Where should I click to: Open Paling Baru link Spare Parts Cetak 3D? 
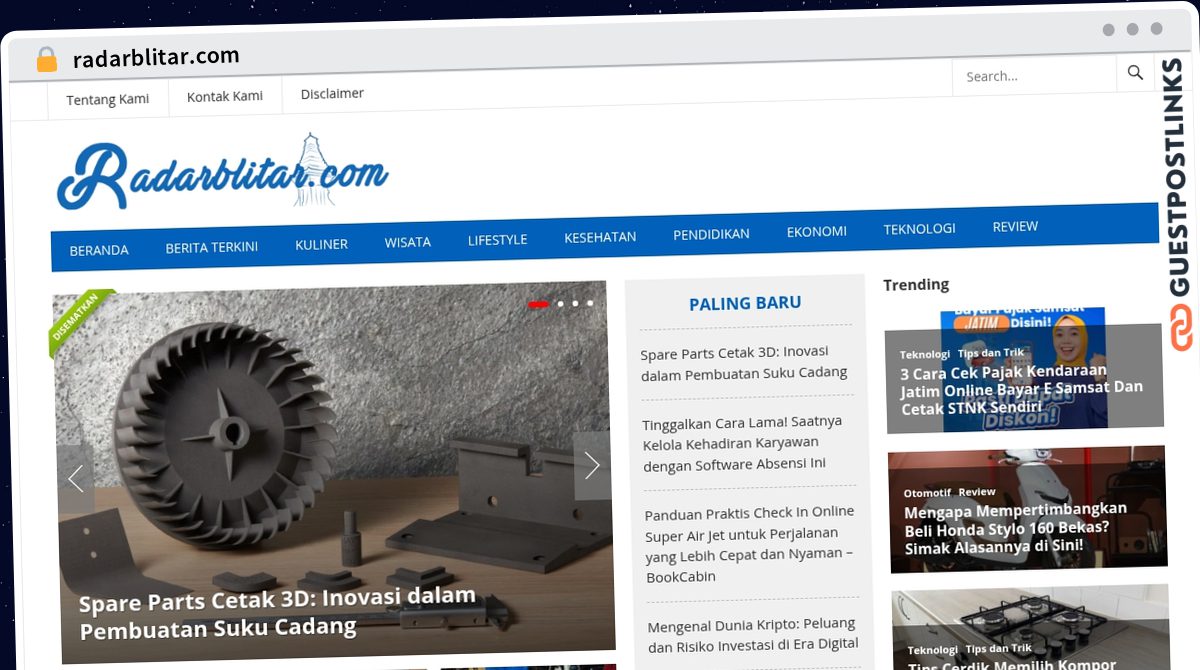pyautogui.click(x=744, y=363)
